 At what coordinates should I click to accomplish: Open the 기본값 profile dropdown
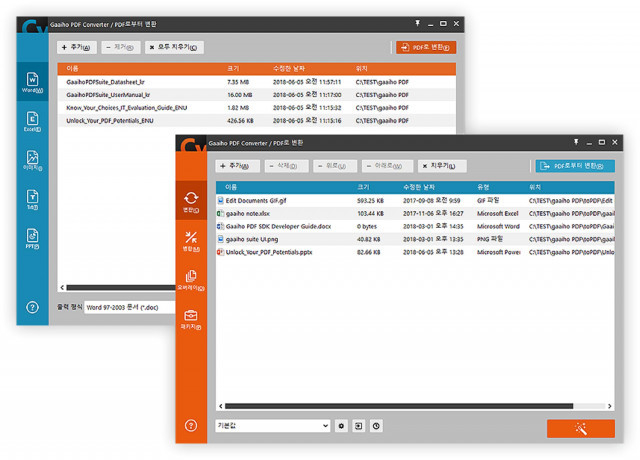tap(273, 426)
